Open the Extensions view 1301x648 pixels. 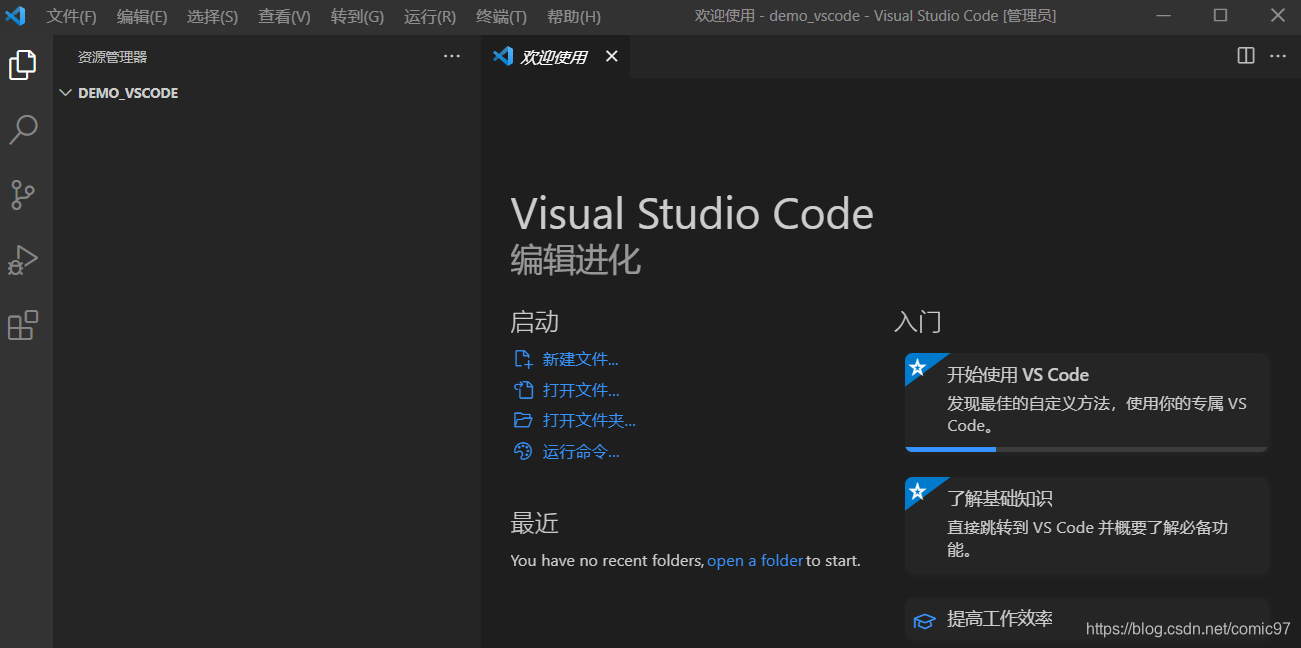click(x=23, y=325)
